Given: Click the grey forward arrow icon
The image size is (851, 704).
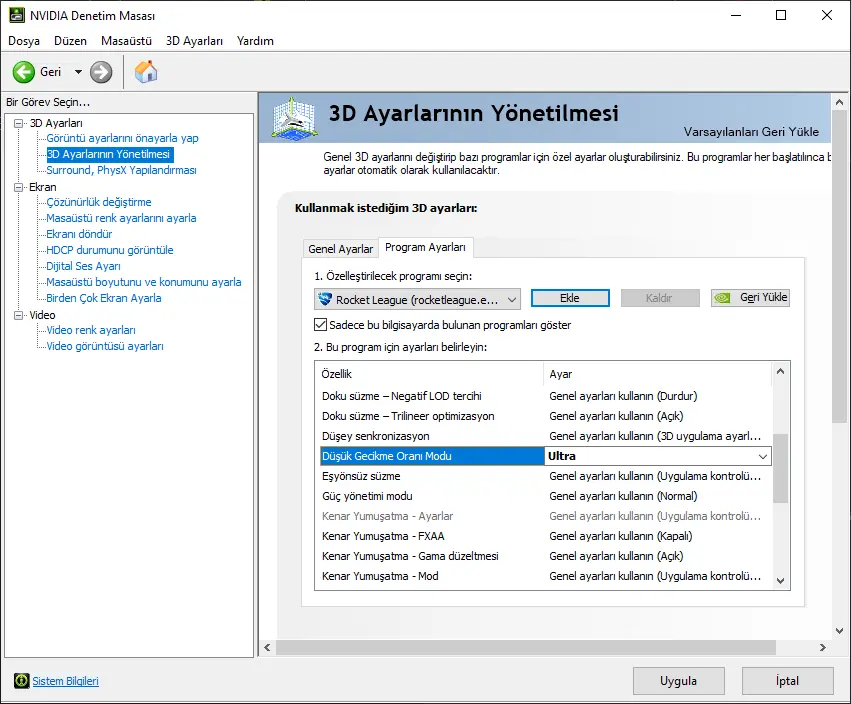Looking at the screenshot, I should pos(101,72).
